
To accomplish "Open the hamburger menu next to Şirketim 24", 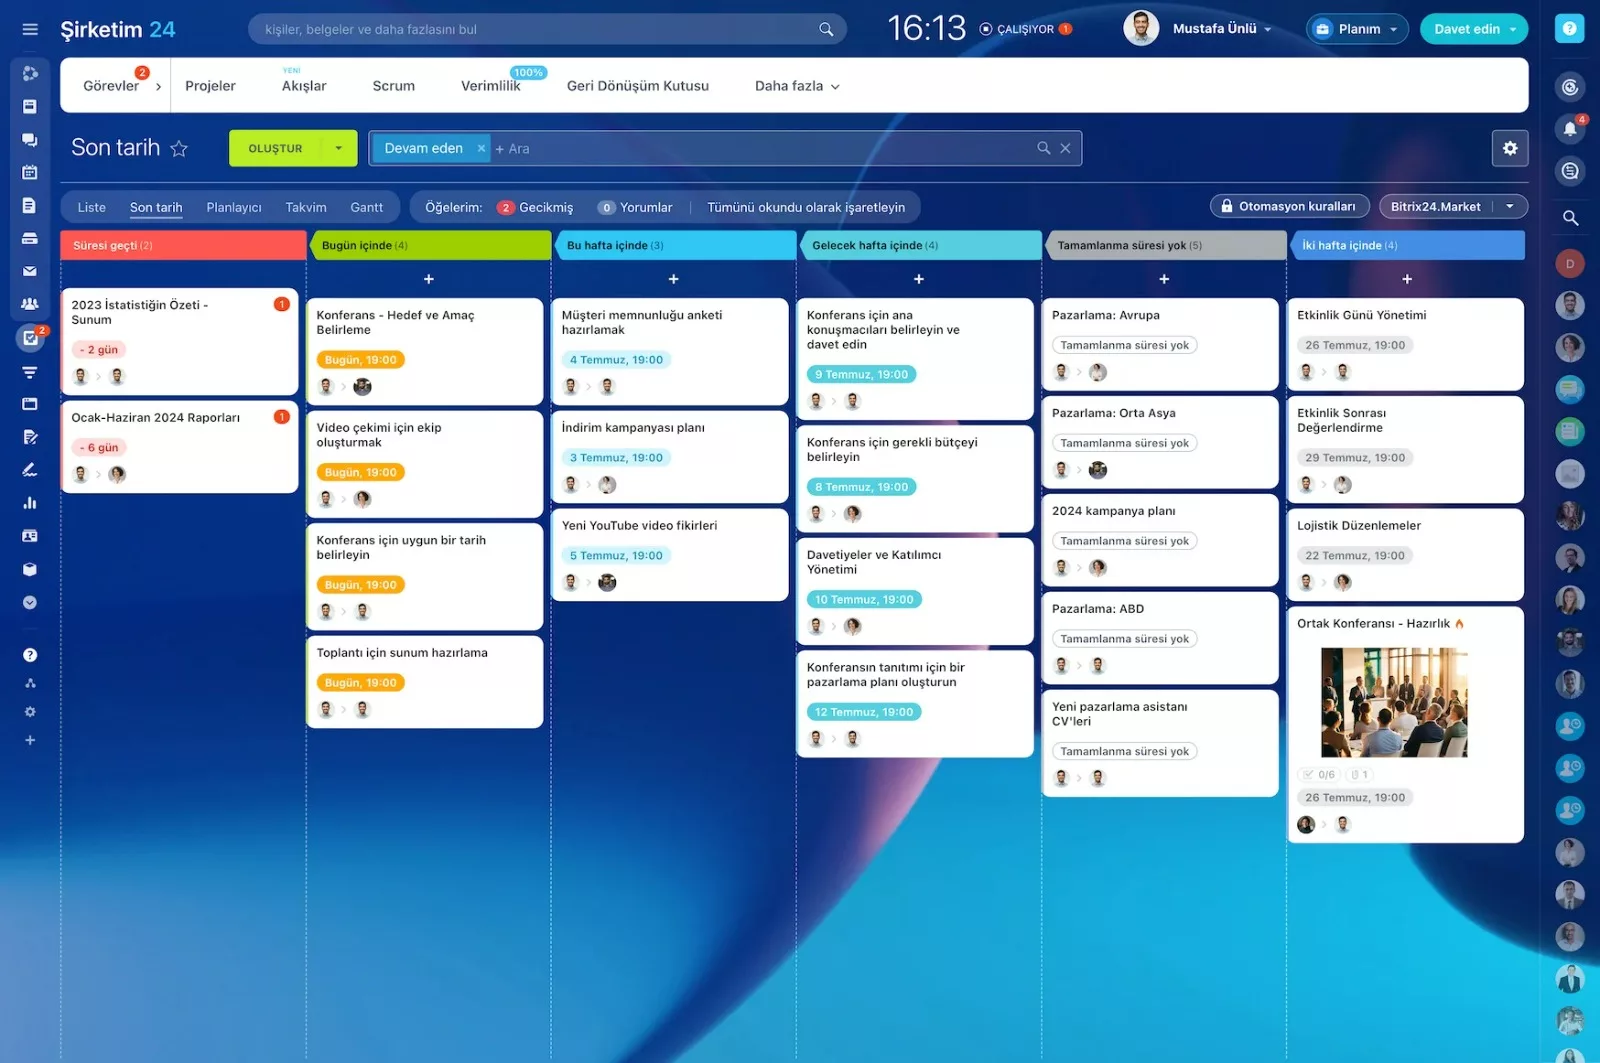I will (x=30, y=29).
